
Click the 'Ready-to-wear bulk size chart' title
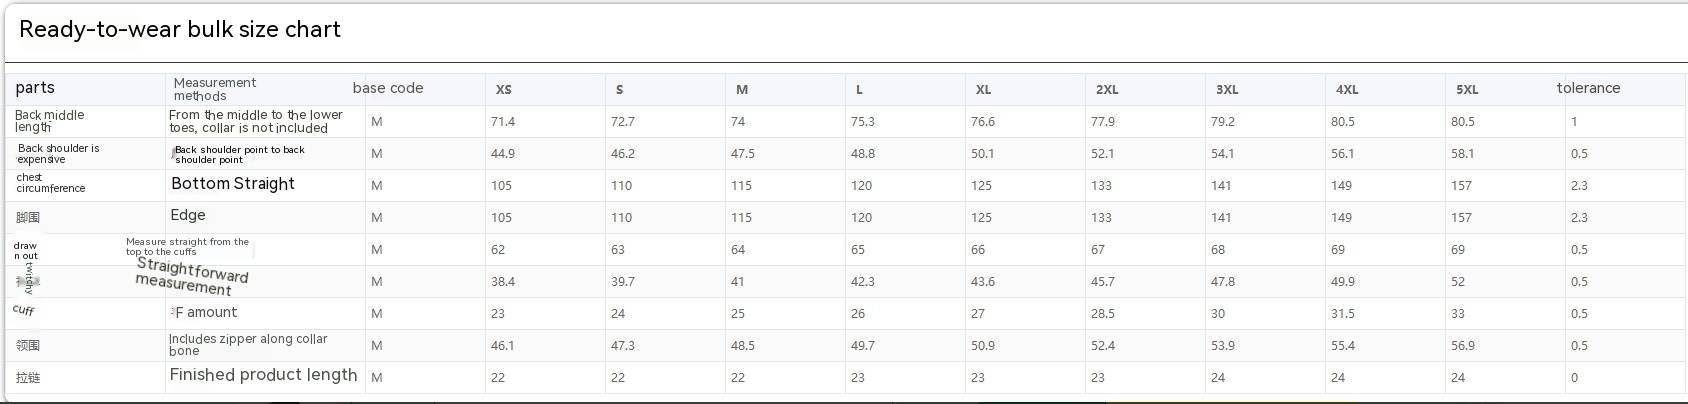pos(180,30)
